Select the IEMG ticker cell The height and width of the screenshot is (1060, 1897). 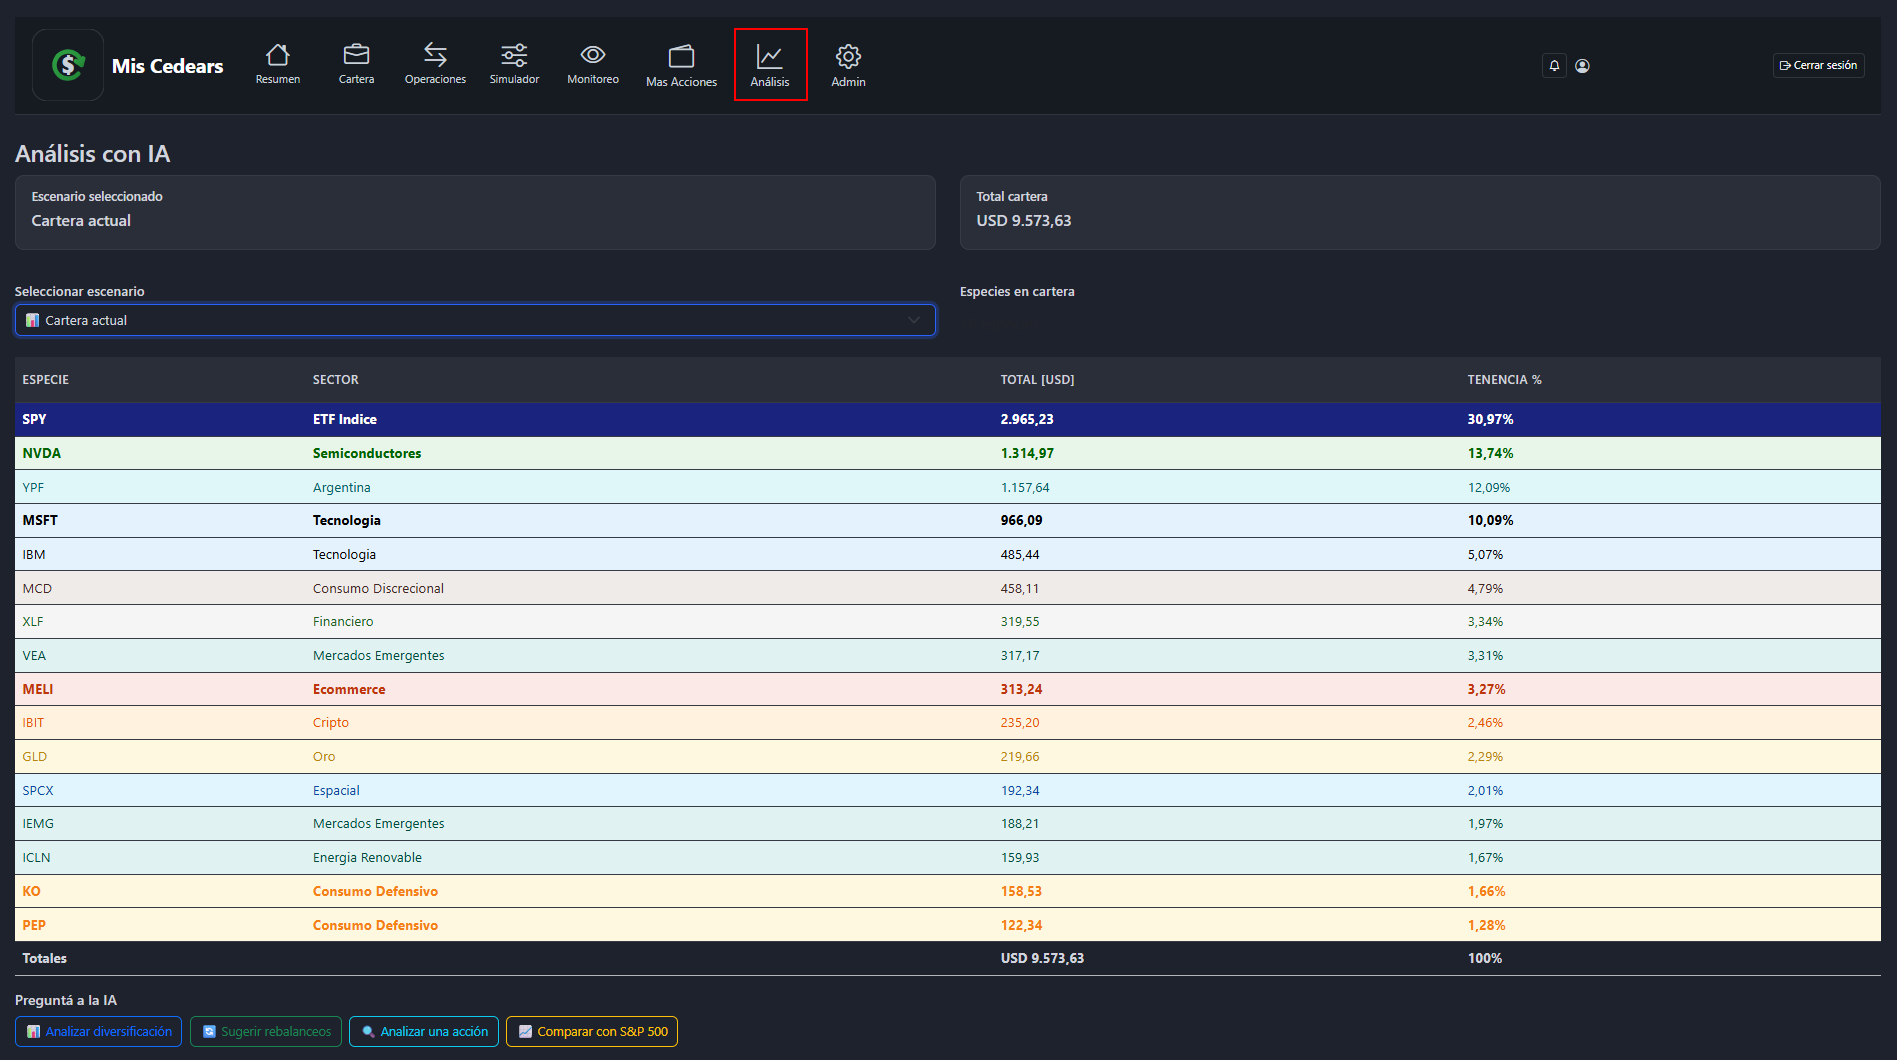(x=38, y=823)
